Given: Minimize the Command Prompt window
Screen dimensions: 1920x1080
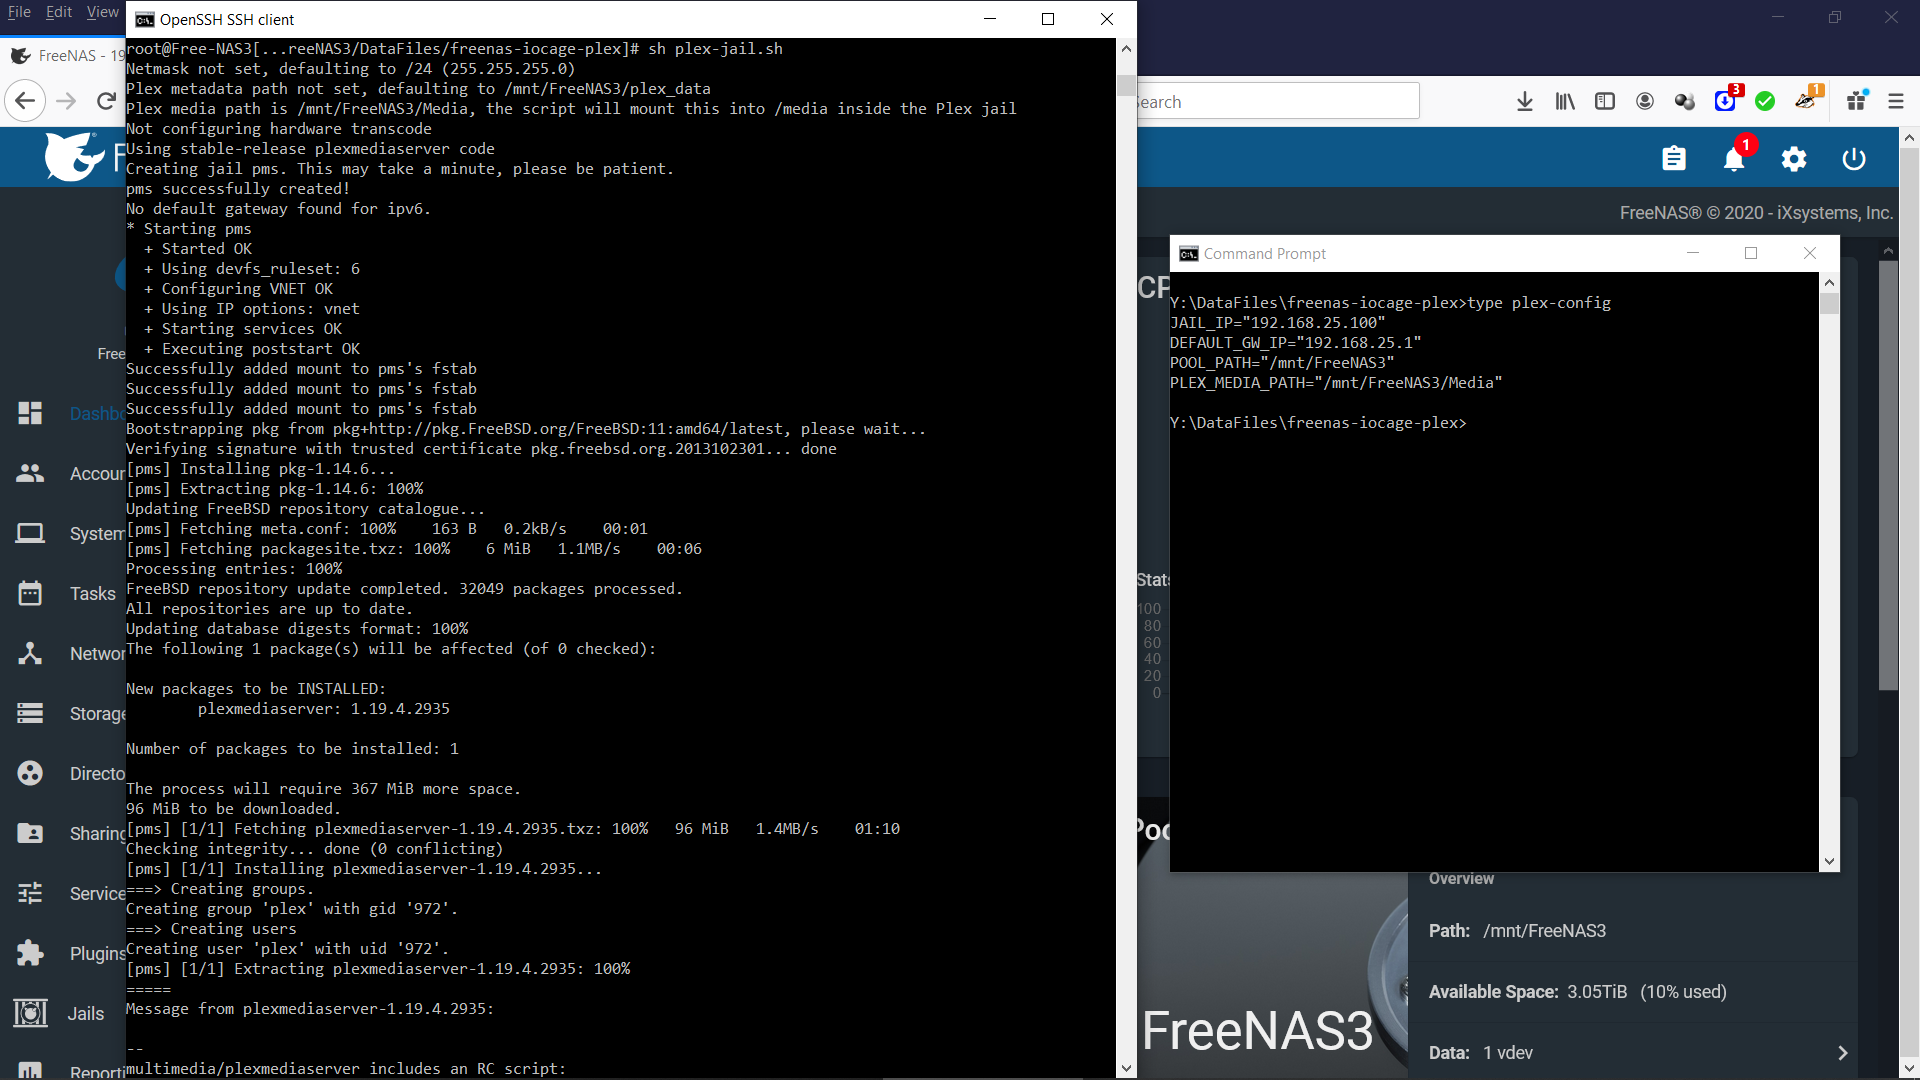Looking at the screenshot, I should point(1693,253).
